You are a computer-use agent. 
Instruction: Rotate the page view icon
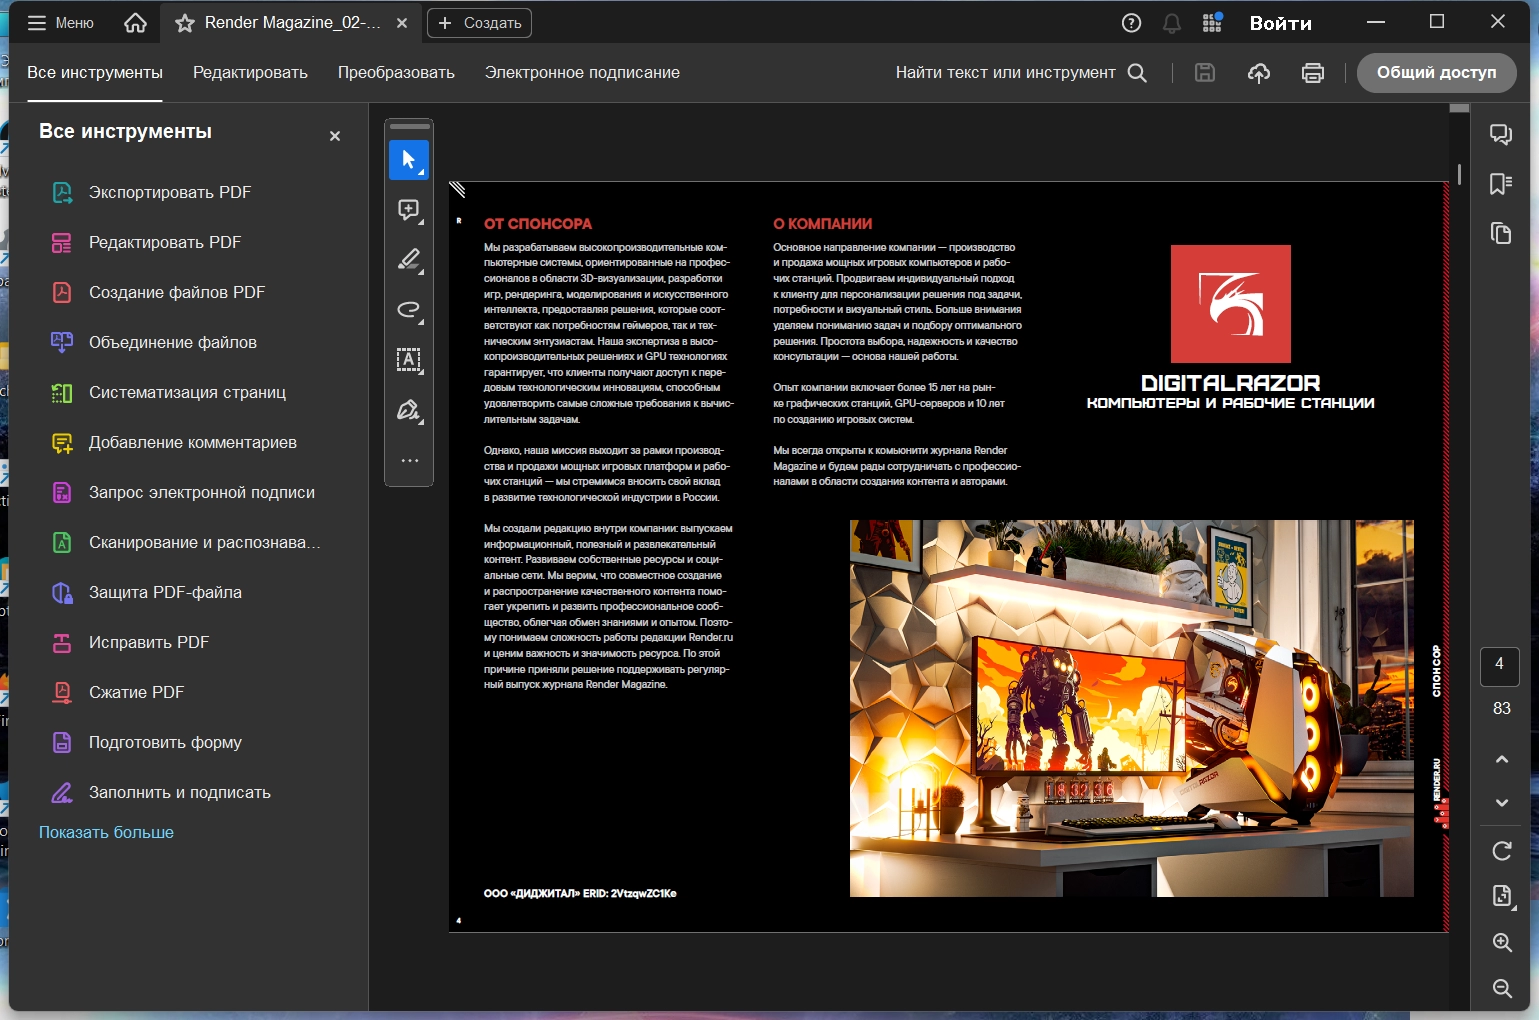click(x=1501, y=851)
